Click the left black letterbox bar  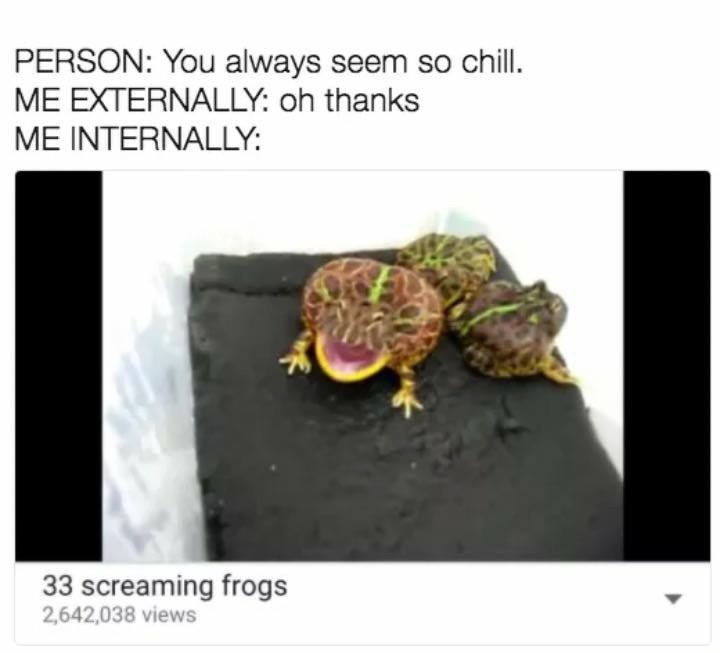[x=59, y=366]
